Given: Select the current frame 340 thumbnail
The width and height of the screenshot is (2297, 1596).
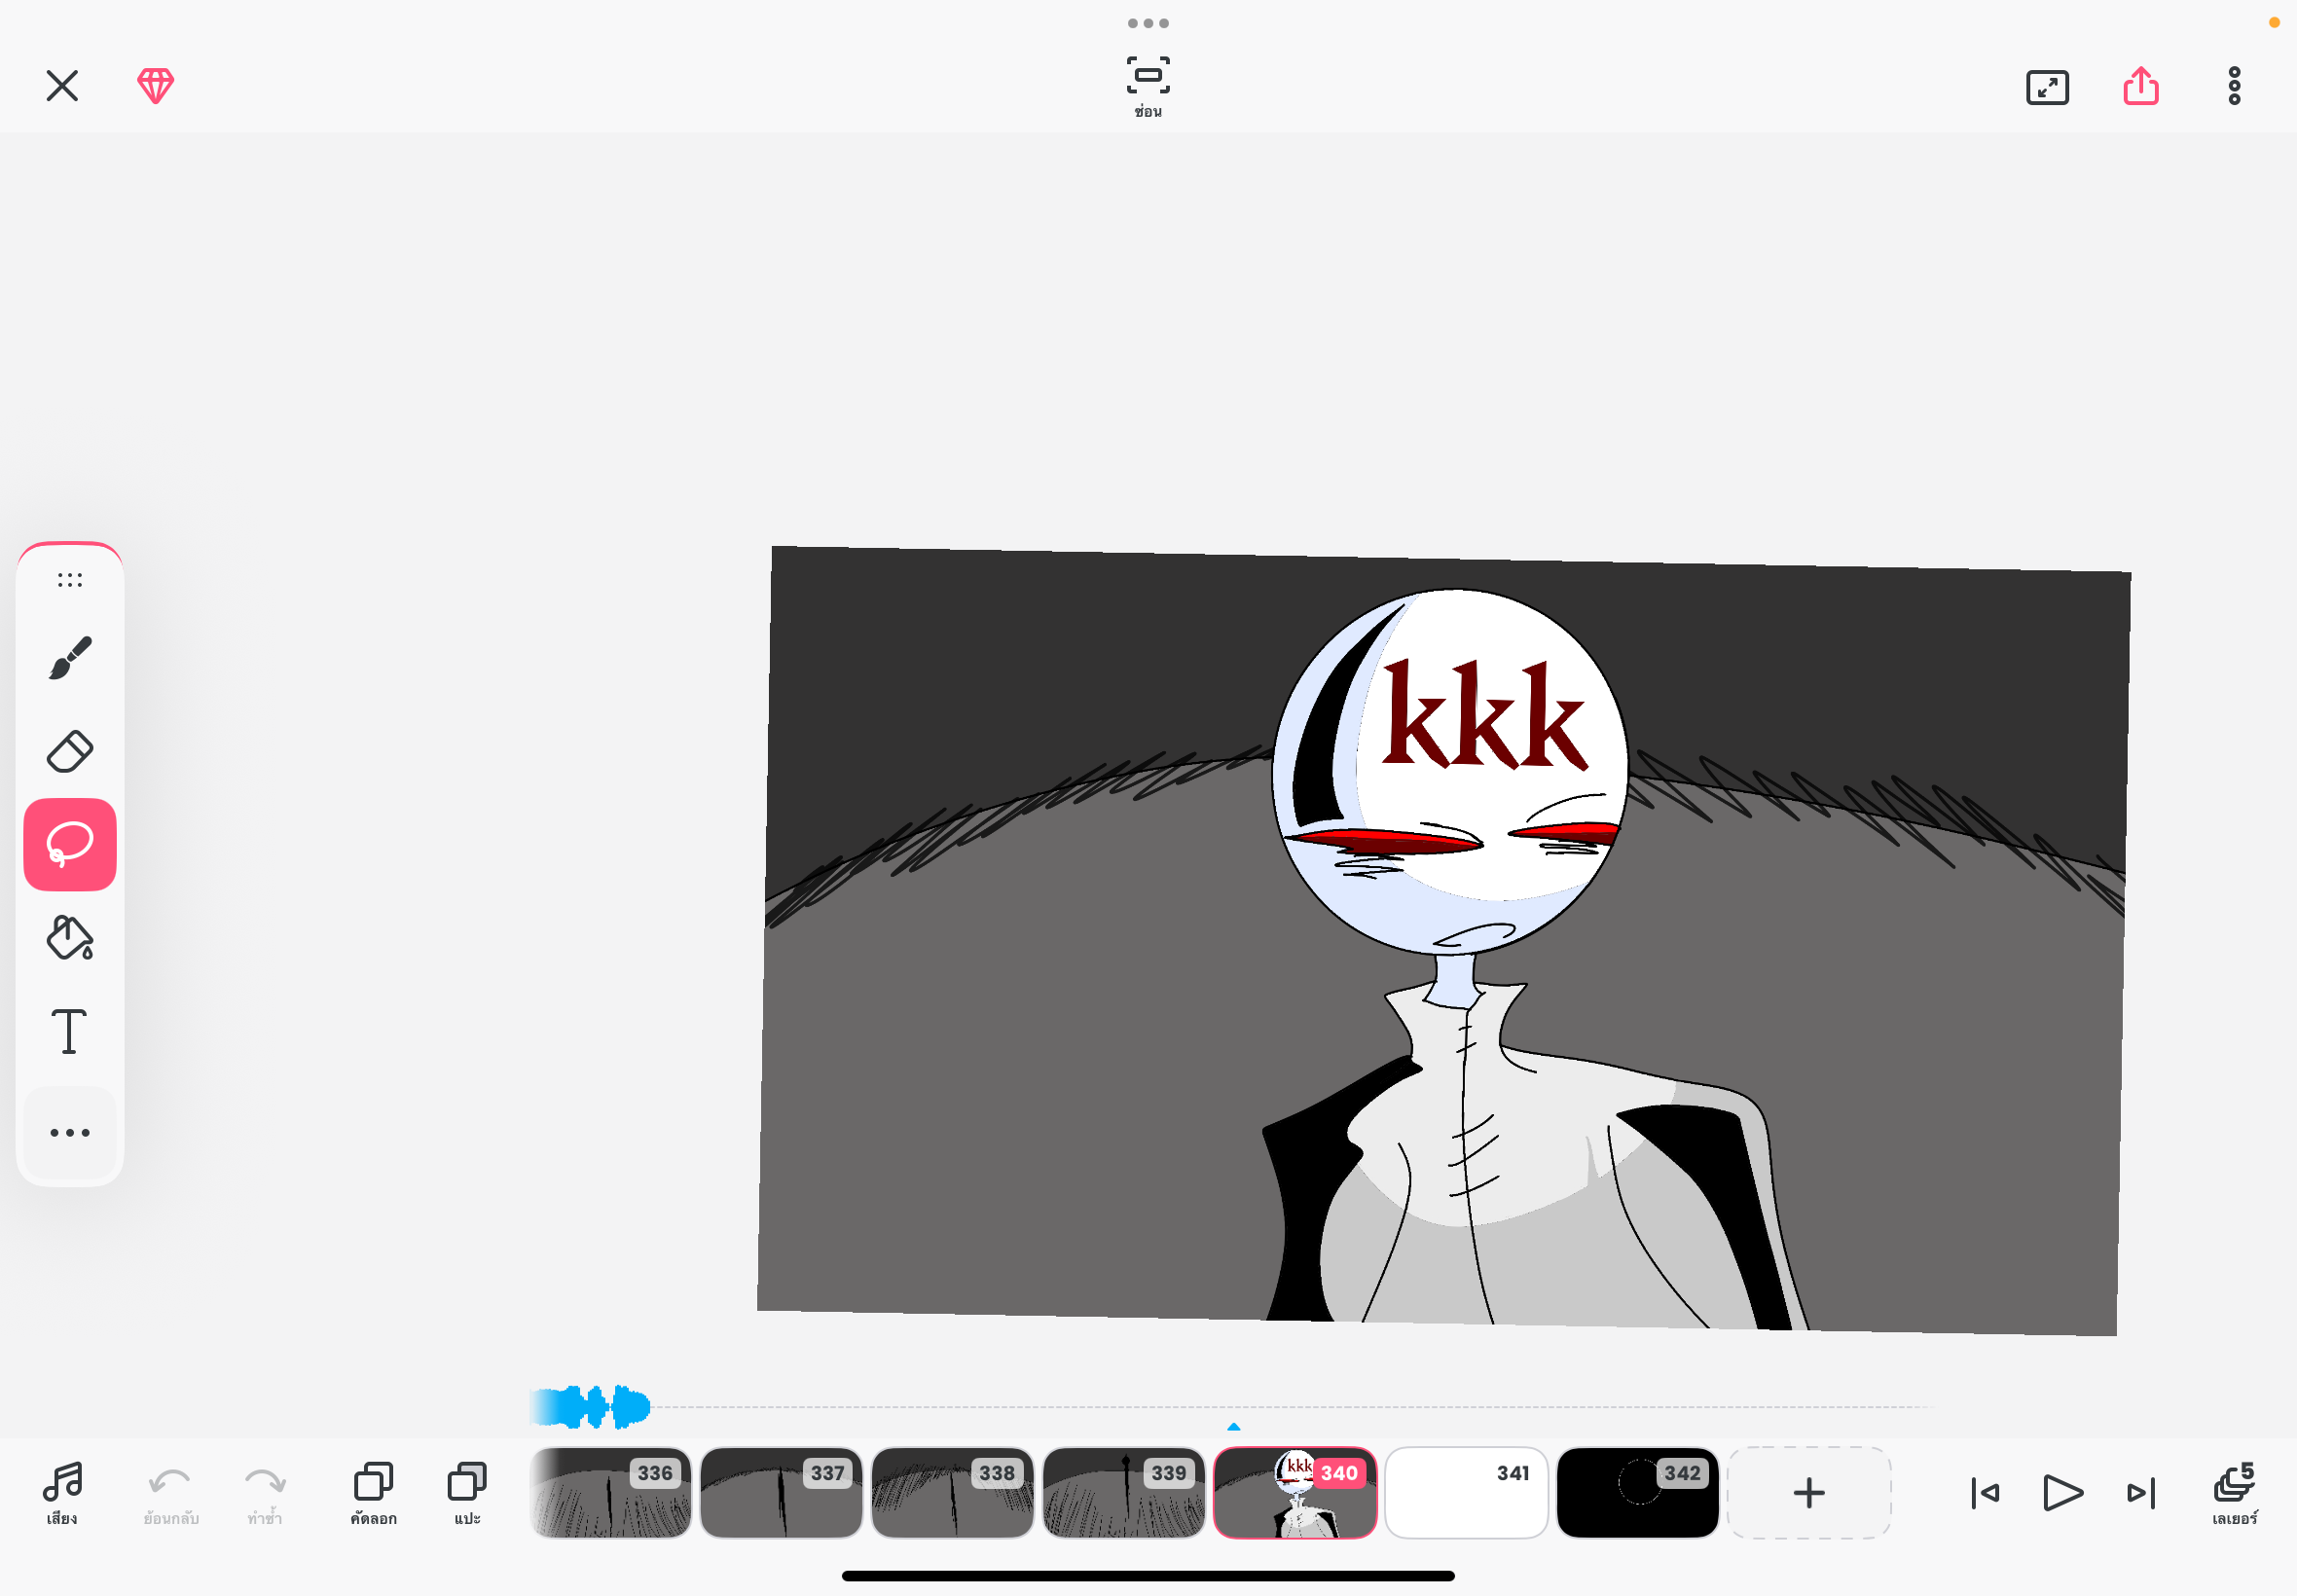Looking at the screenshot, I should tap(1295, 1493).
